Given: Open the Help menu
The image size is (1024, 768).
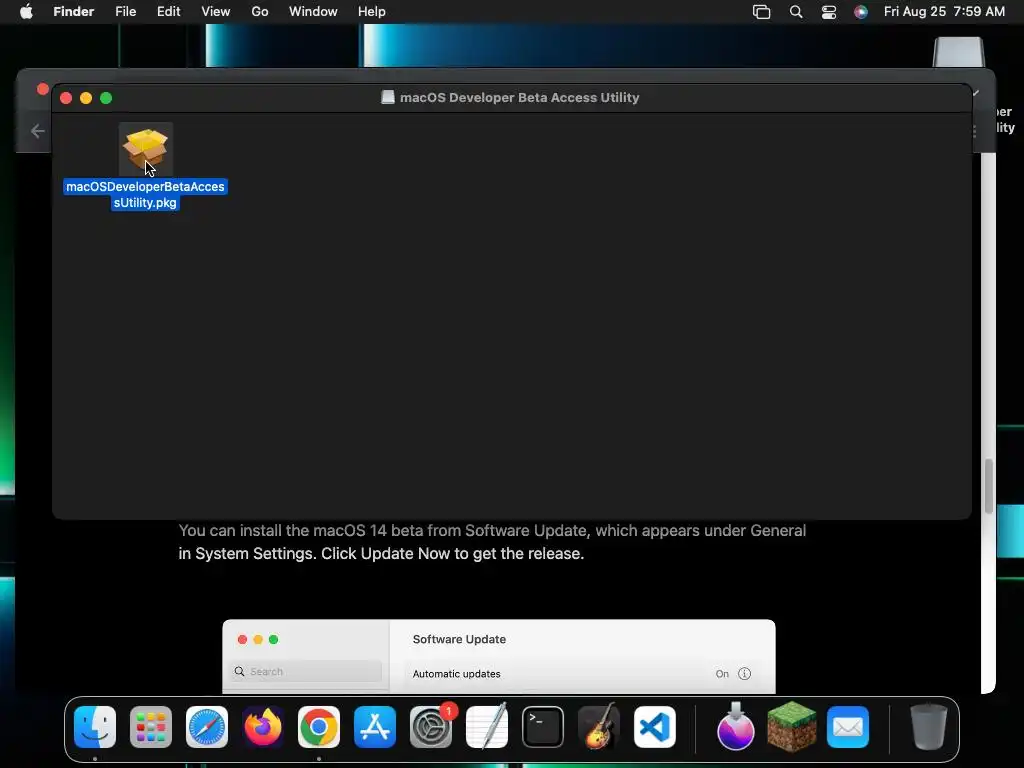Looking at the screenshot, I should point(372,12).
